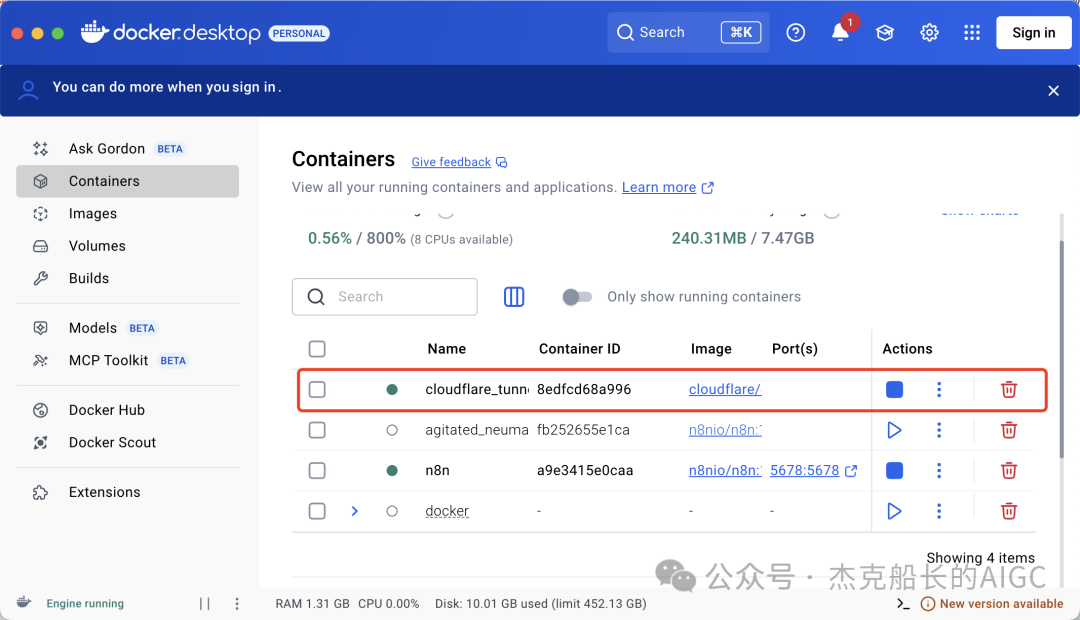The image size is (1080, 620).
Task: Open more actions for docker row
Action: coord(939,511)
